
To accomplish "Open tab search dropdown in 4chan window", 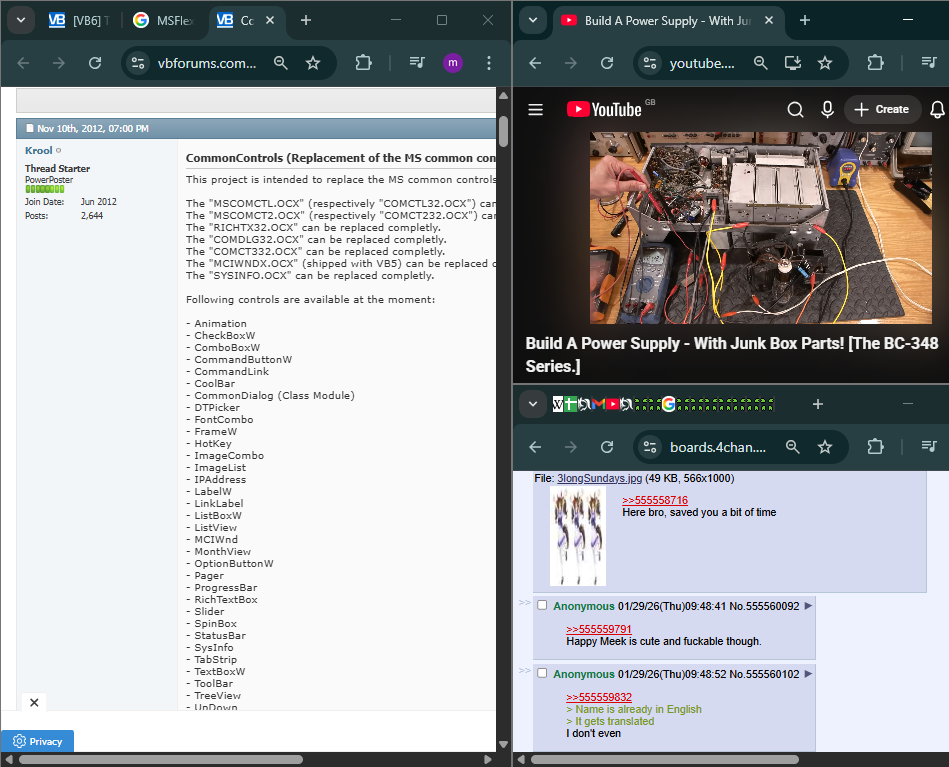I will (533, 404).
